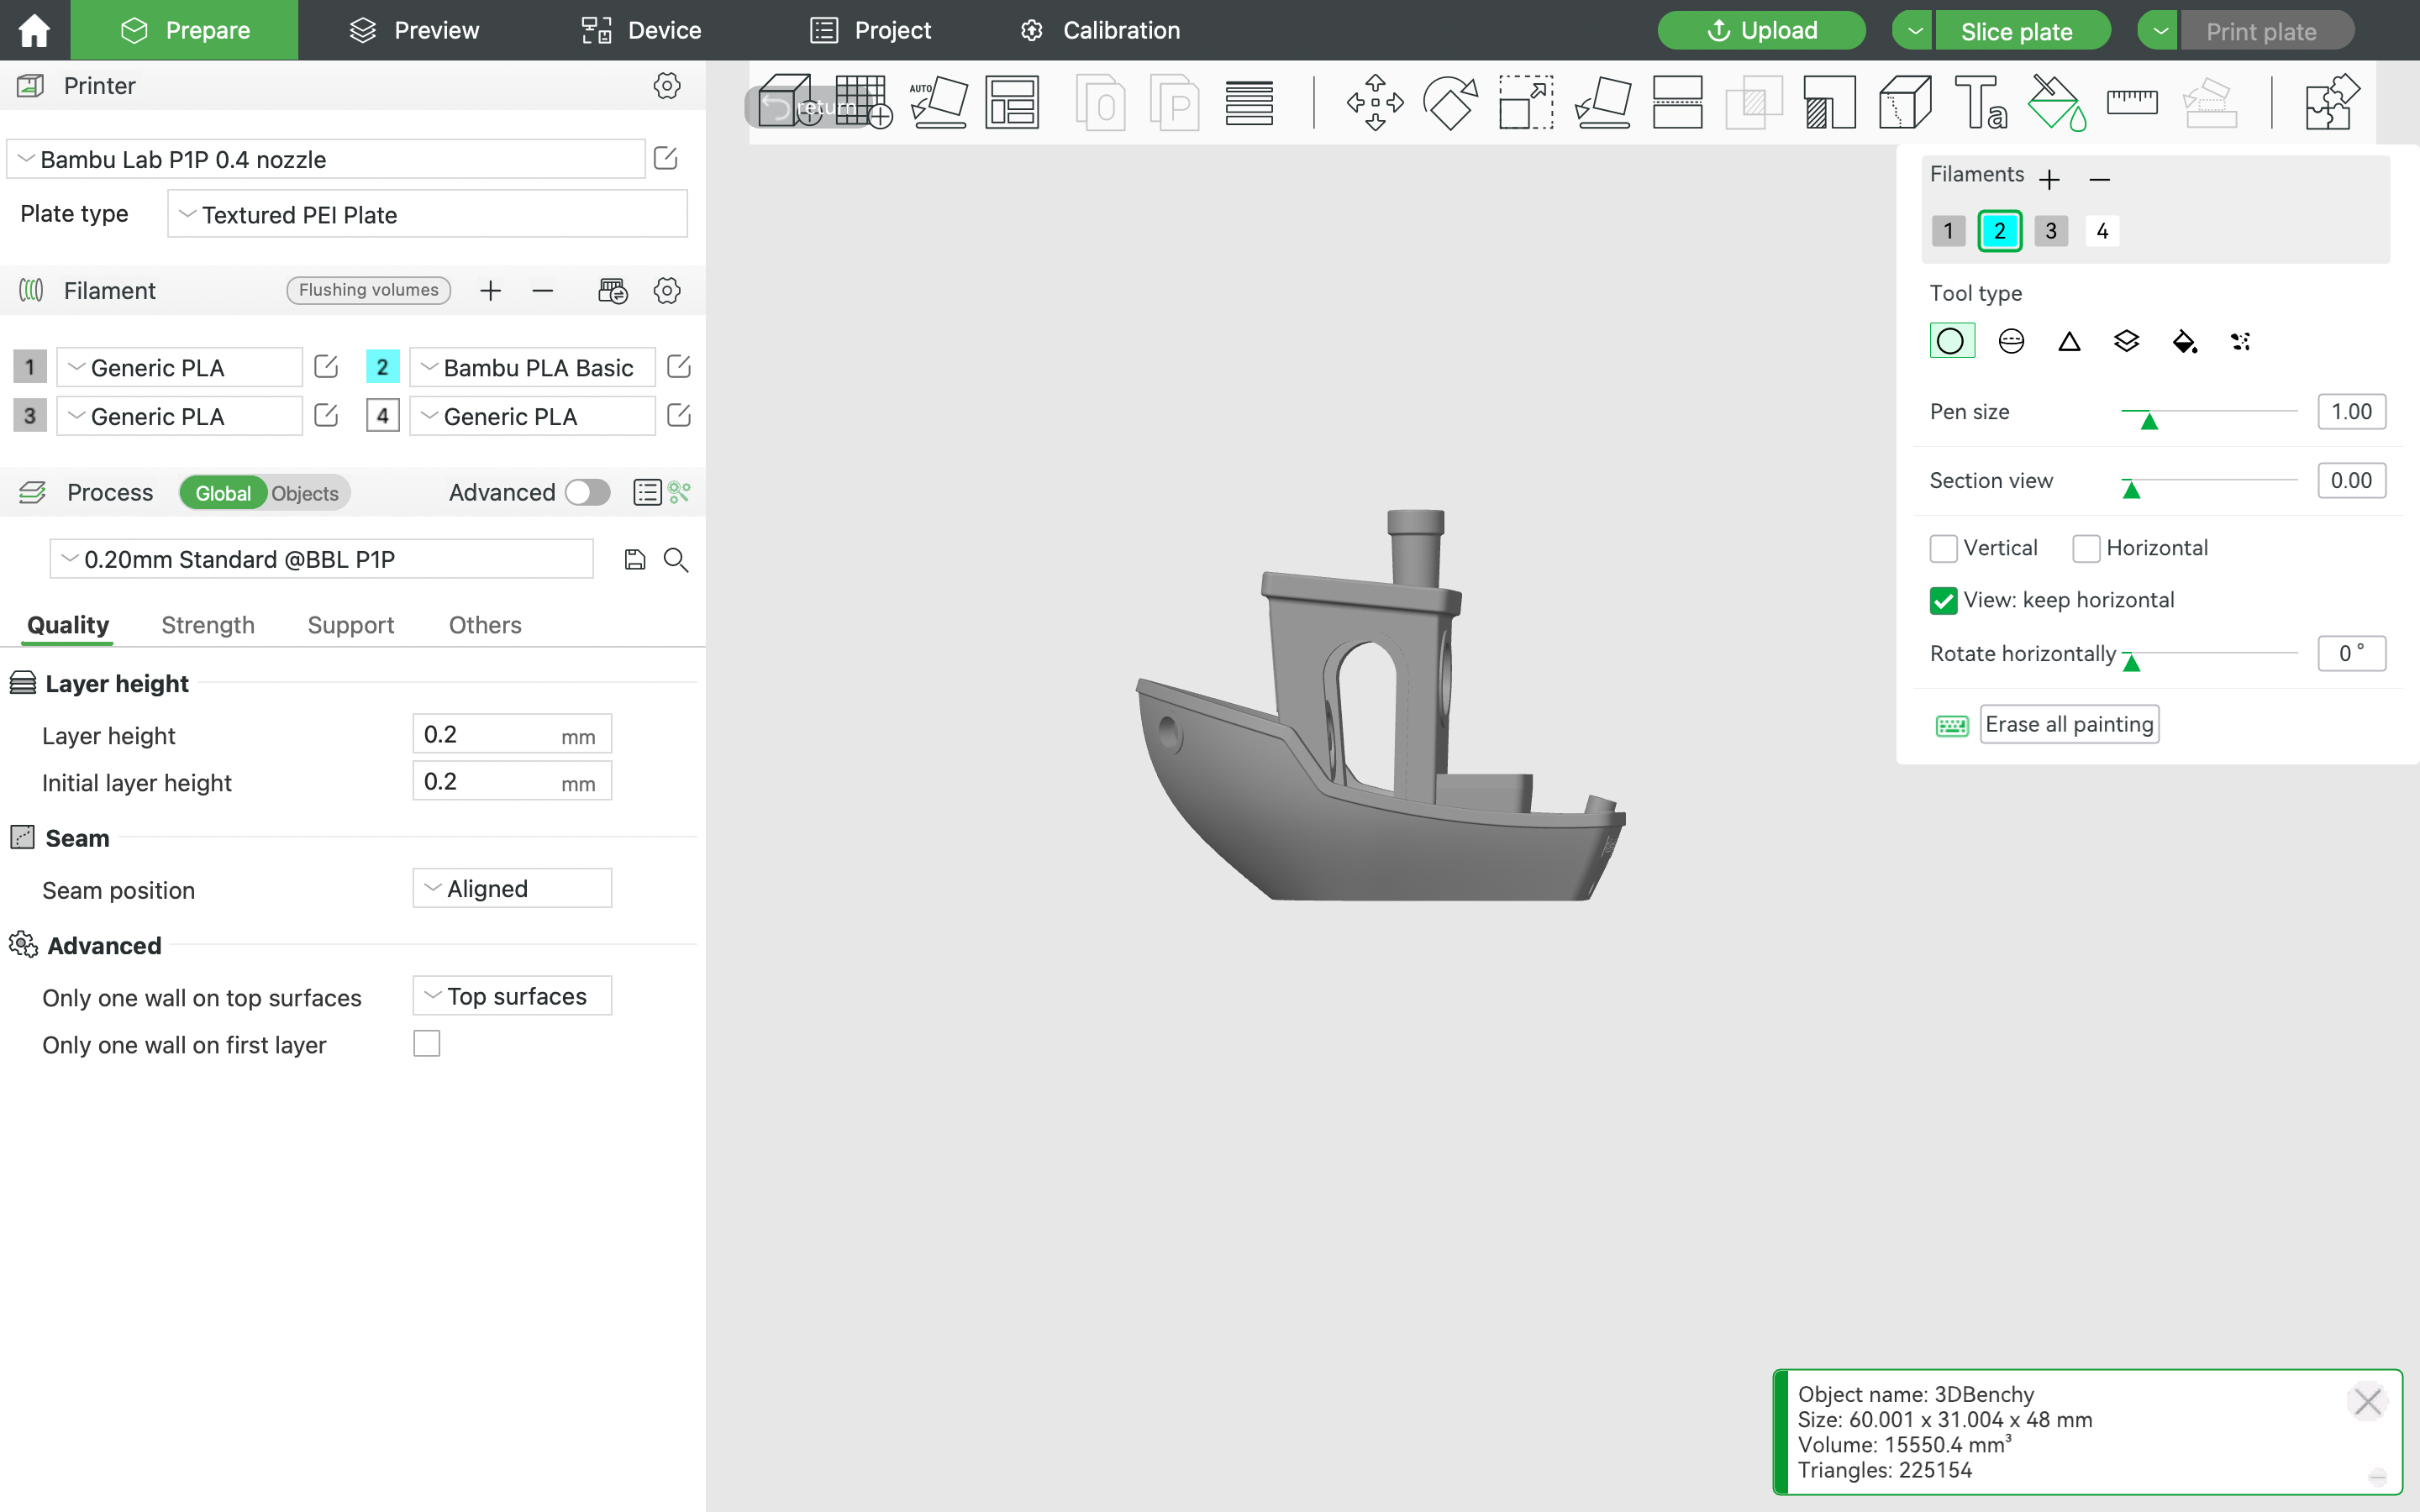Select the Rotate tool
Image resolution: width=2420 pixels, height=1512 pixels.
tap(1450, 102)
